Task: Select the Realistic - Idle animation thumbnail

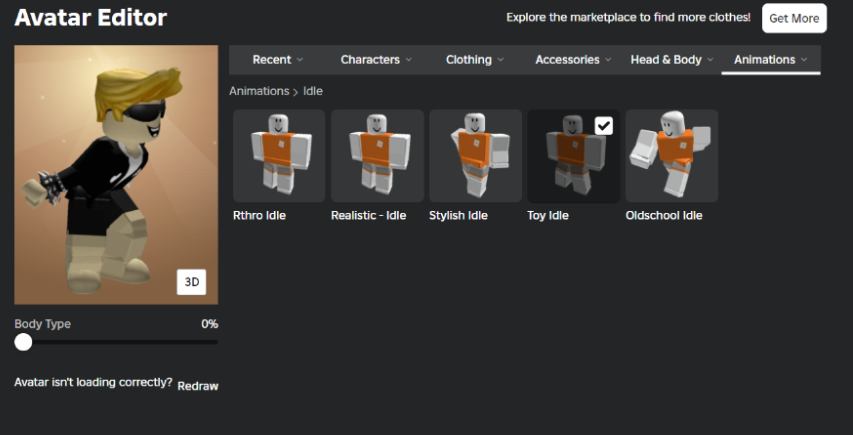Action: [377, 156]
